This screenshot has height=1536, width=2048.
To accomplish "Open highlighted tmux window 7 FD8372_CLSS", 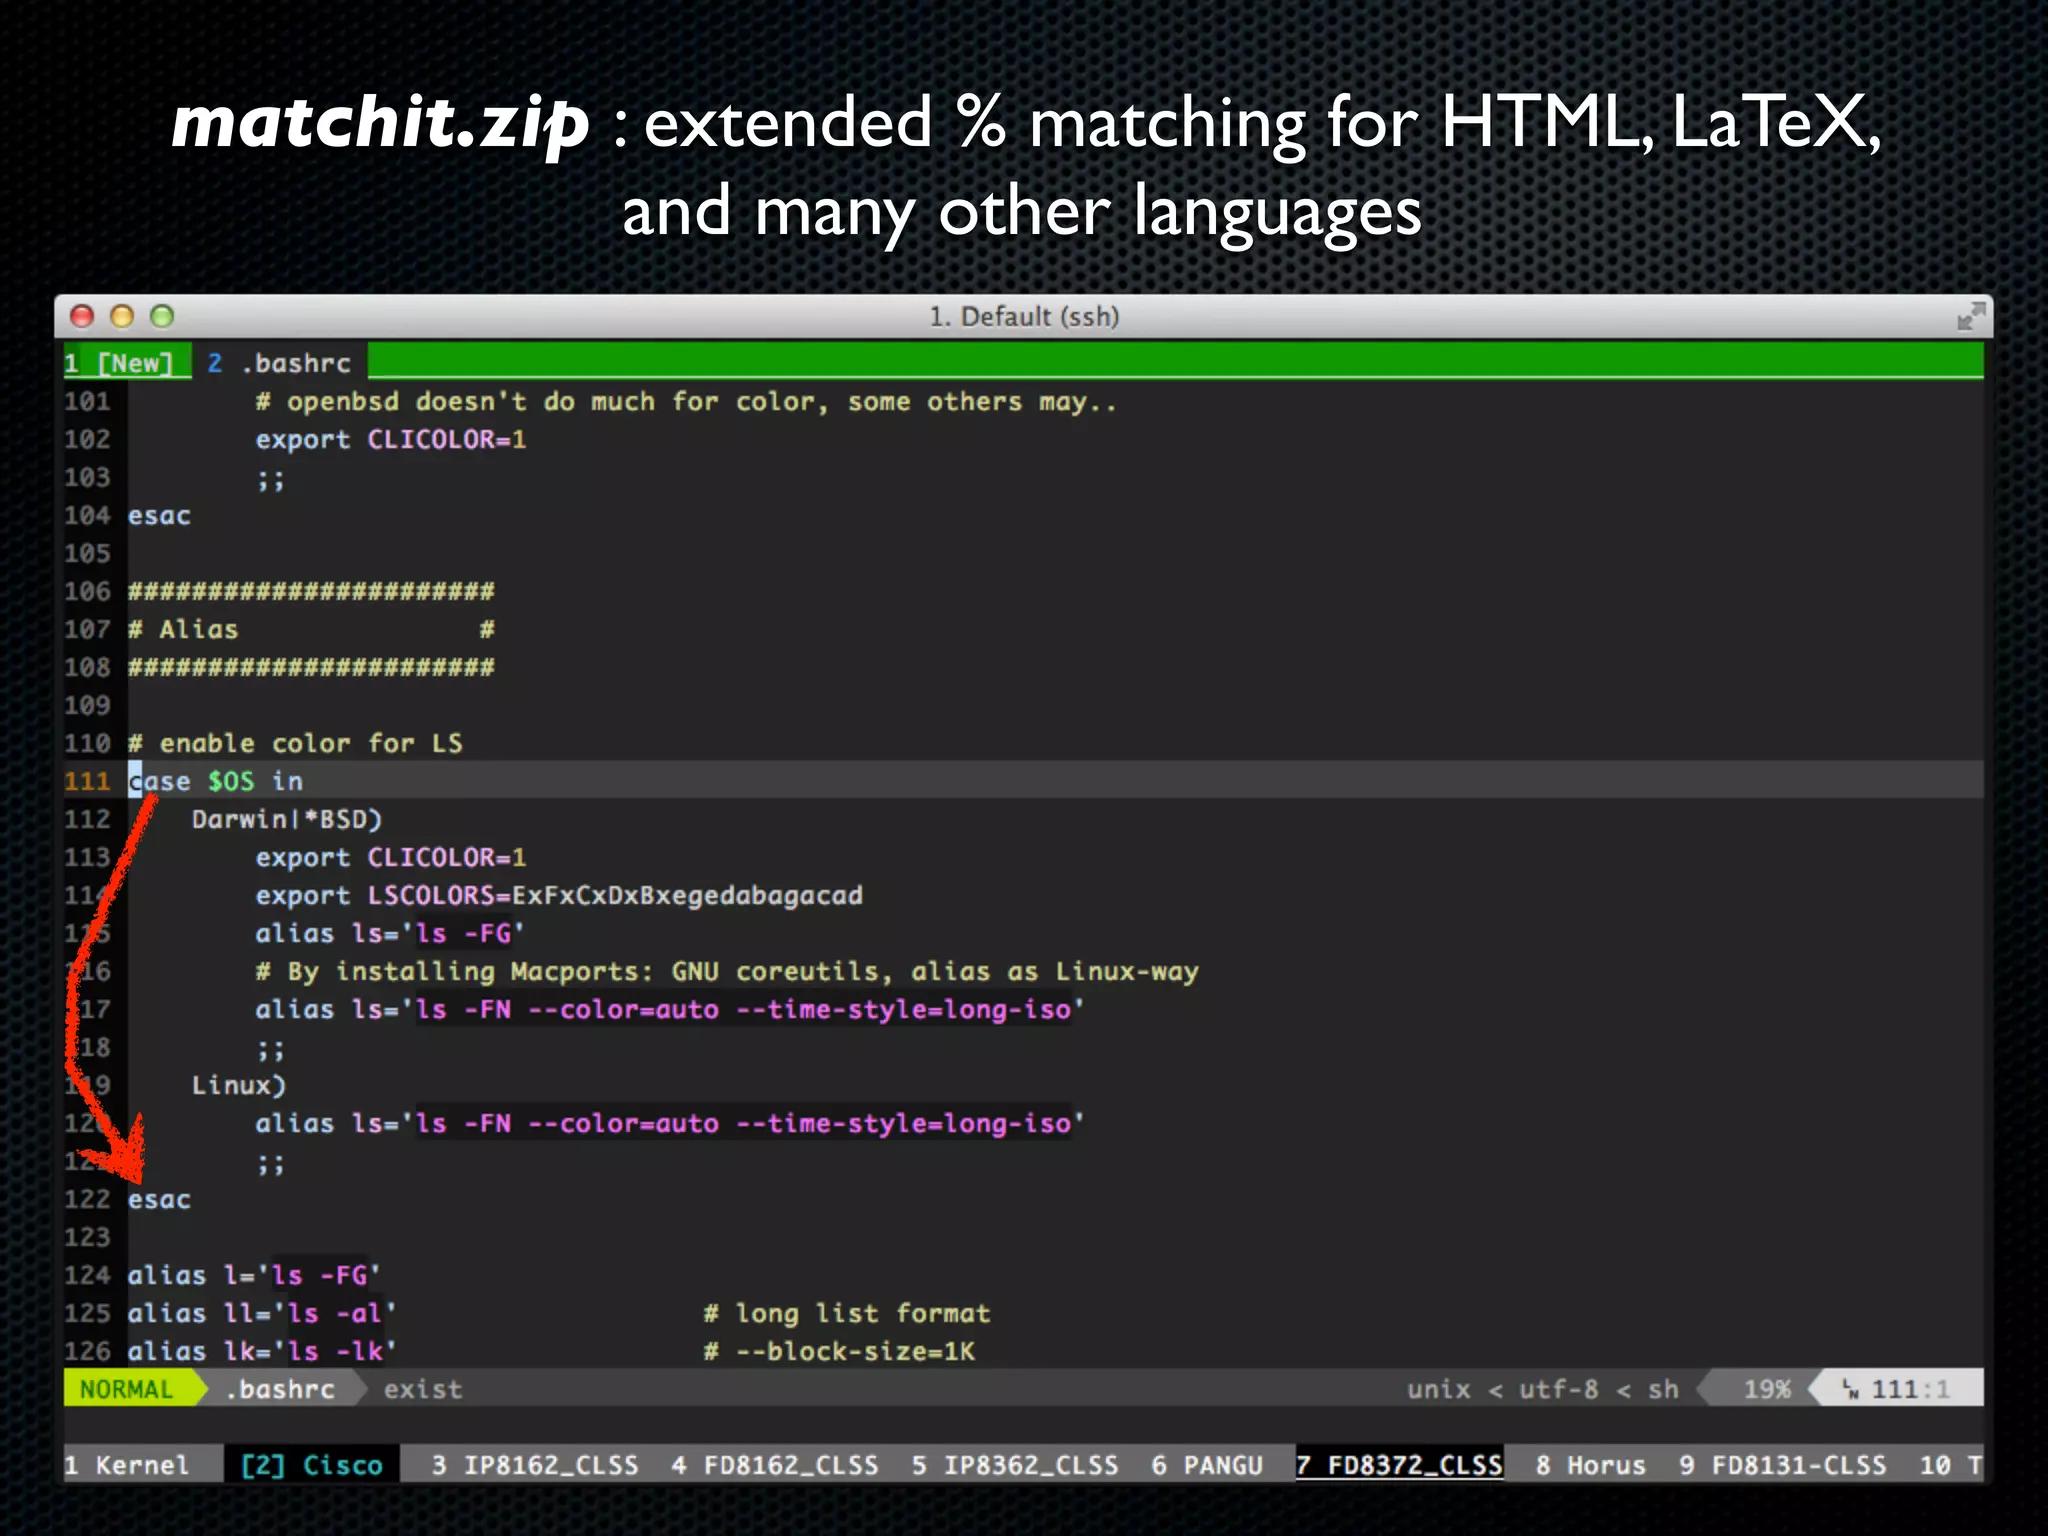I will [x=1399, y=1465].
